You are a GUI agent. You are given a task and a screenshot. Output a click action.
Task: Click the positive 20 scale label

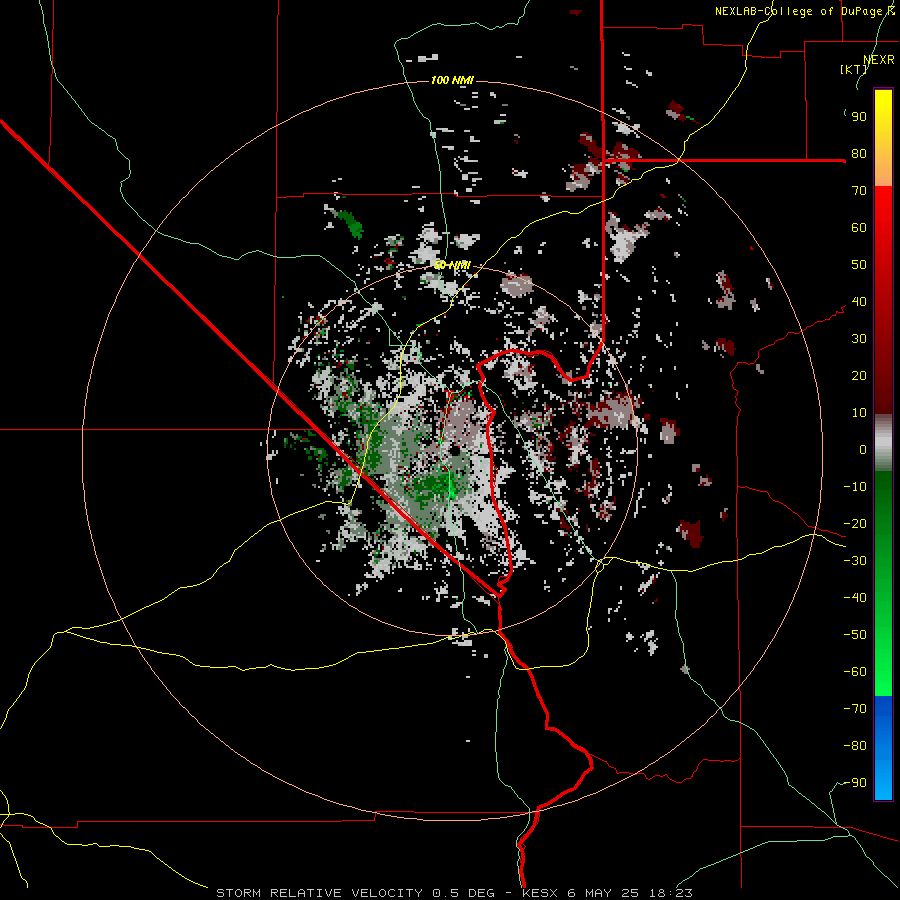[859, 376]
